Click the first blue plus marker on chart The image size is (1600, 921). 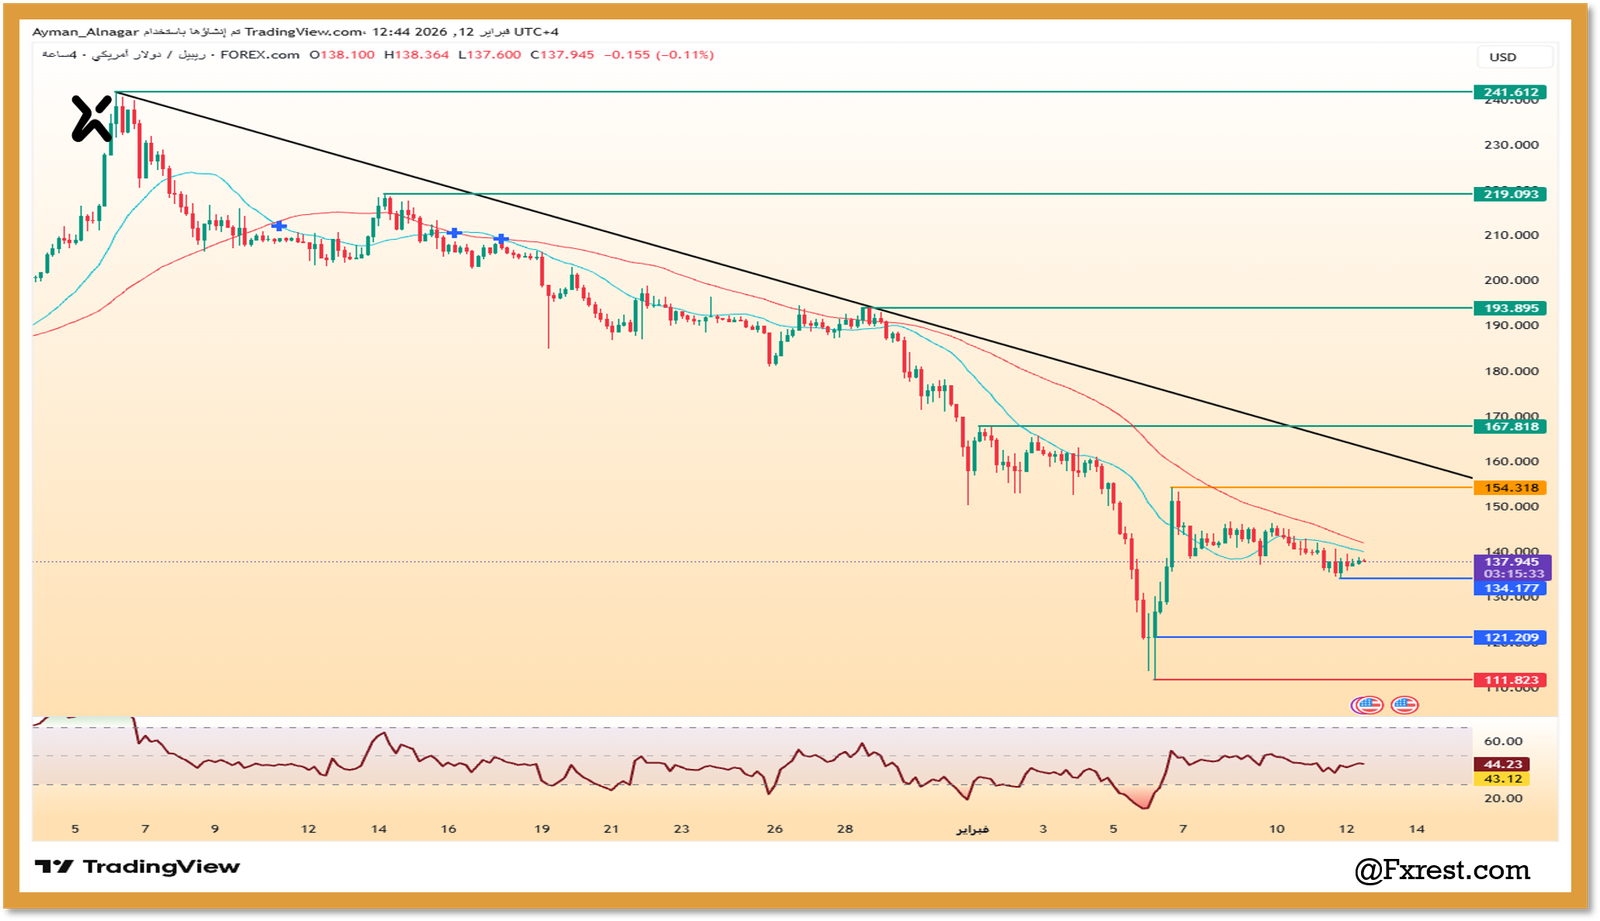[278, 226]
